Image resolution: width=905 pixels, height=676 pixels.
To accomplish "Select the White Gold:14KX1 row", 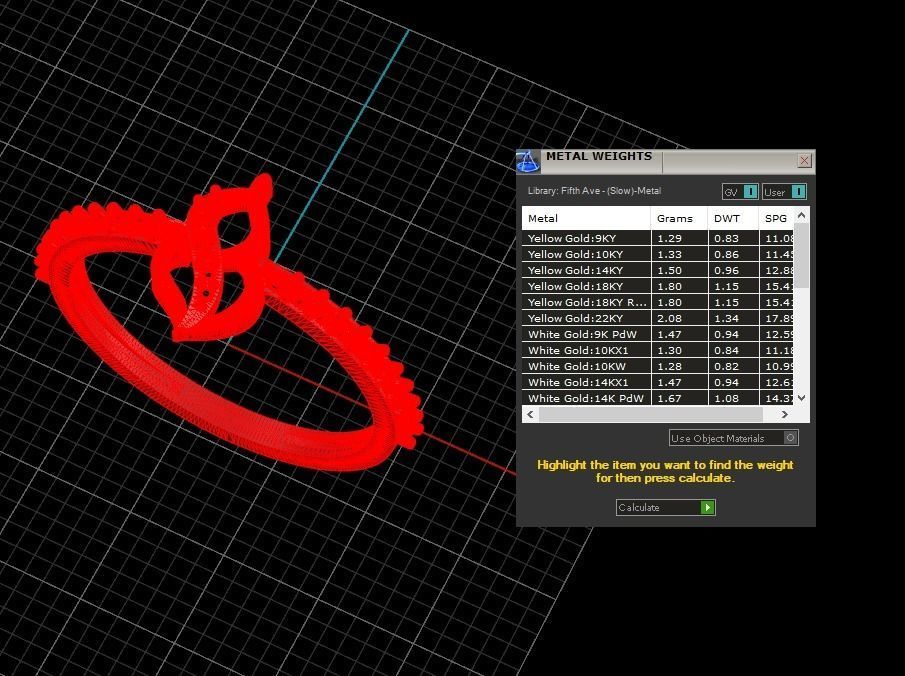I will [x=657, y=382].
